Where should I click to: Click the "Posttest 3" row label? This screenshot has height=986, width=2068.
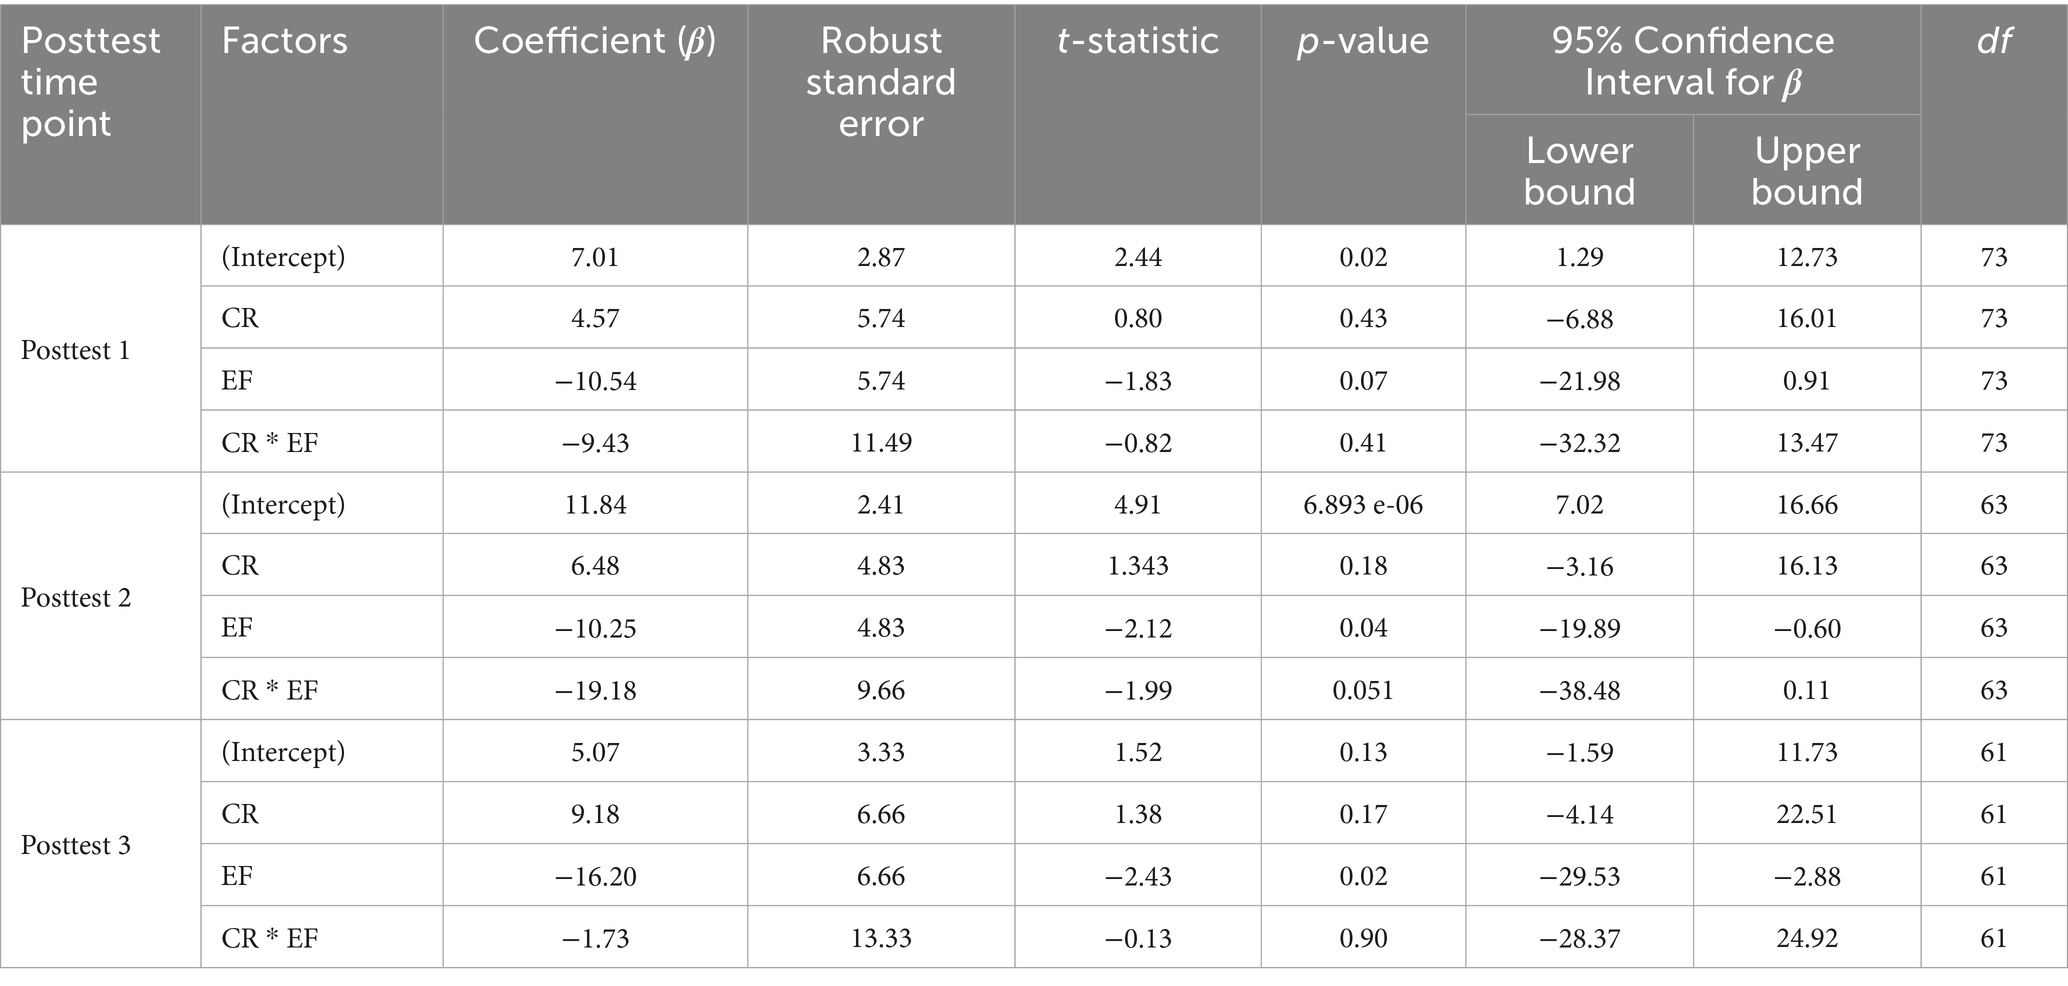pos(76,846)
